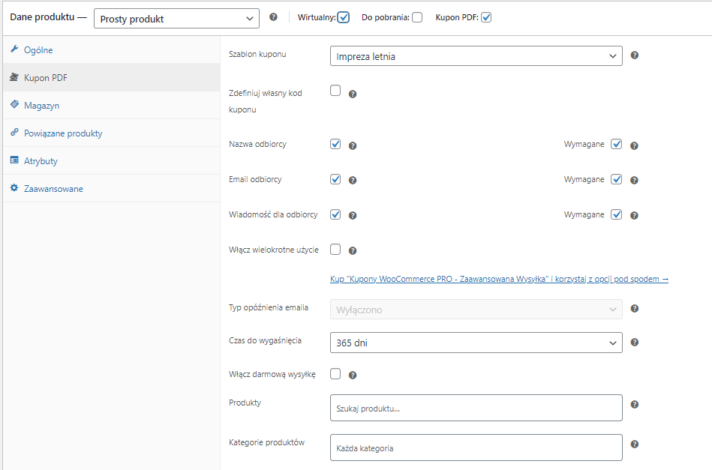Viewport: 712px width, 470px height.
Task: Enable Włącz darmową wysyłkę checkbox
Action: [336, 374]
